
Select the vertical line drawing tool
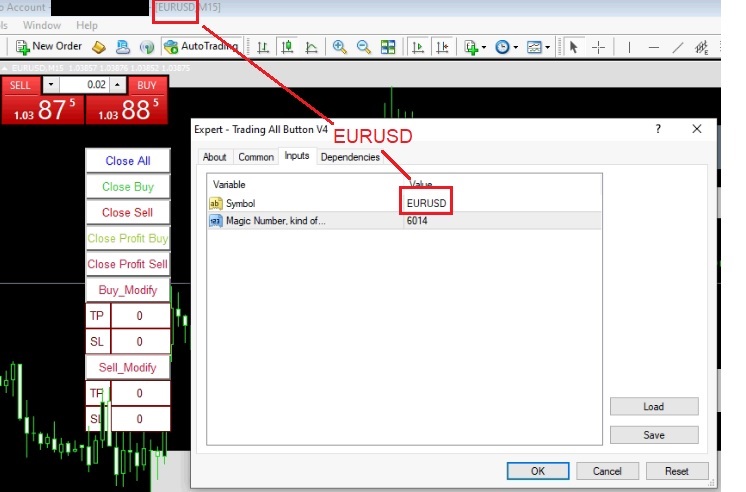tap(629, 47)
